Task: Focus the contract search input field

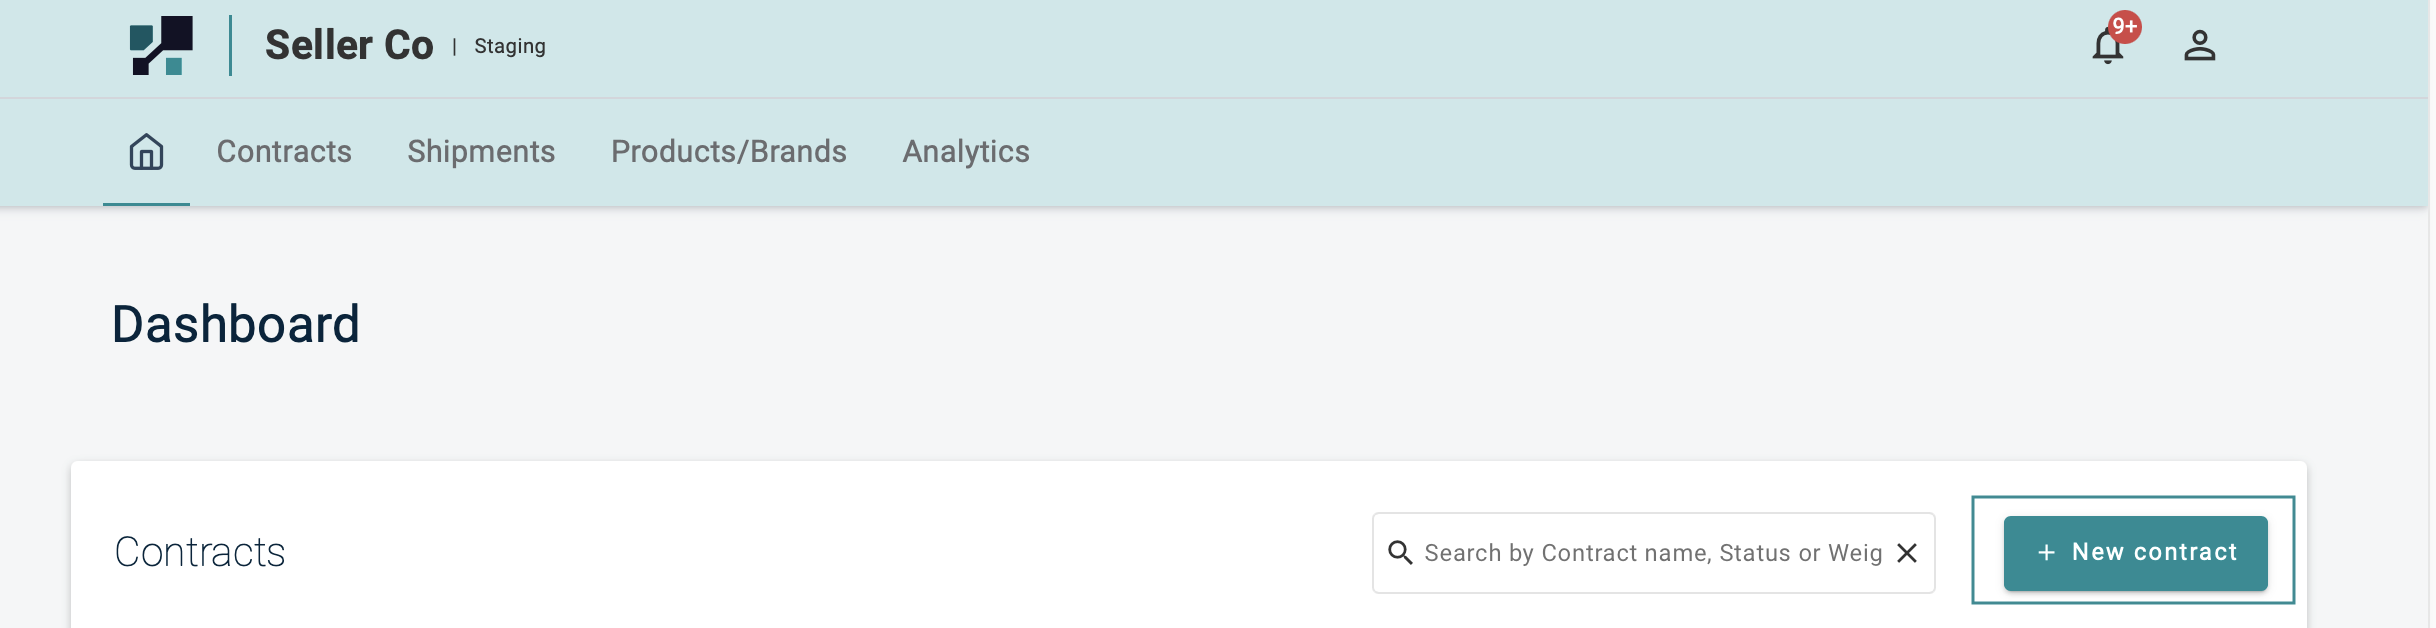Action: point(1652,553)
